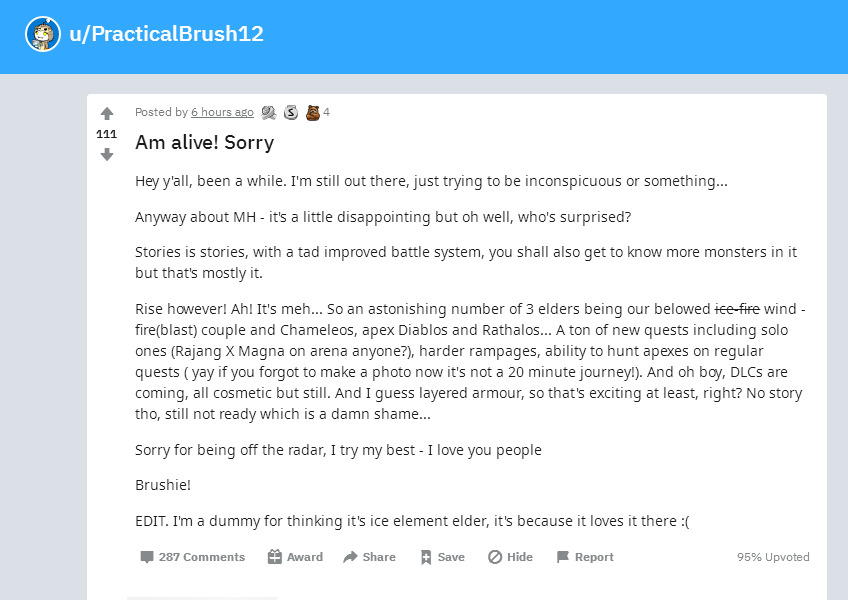This screenshot has width=848, height=600.
Task: Upvote the "Am alive! Sorry" post
Action: point(107,114)
